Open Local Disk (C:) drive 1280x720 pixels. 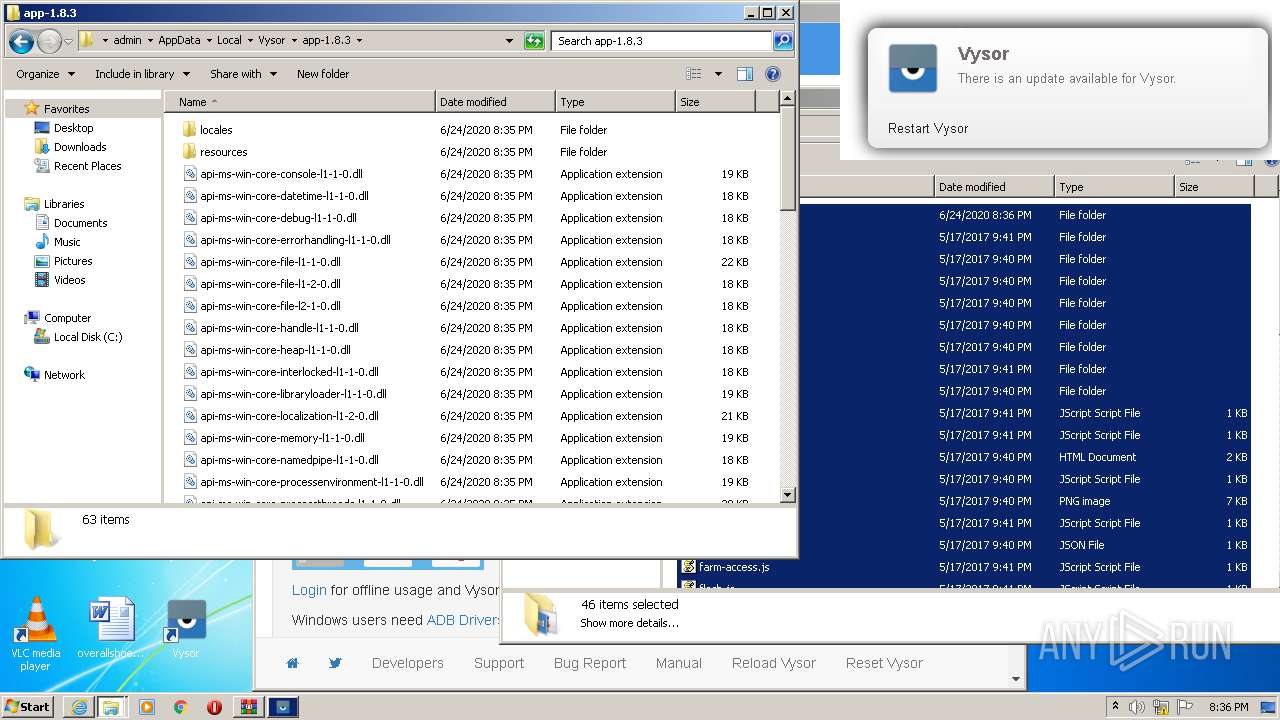(x=78, y=337)
